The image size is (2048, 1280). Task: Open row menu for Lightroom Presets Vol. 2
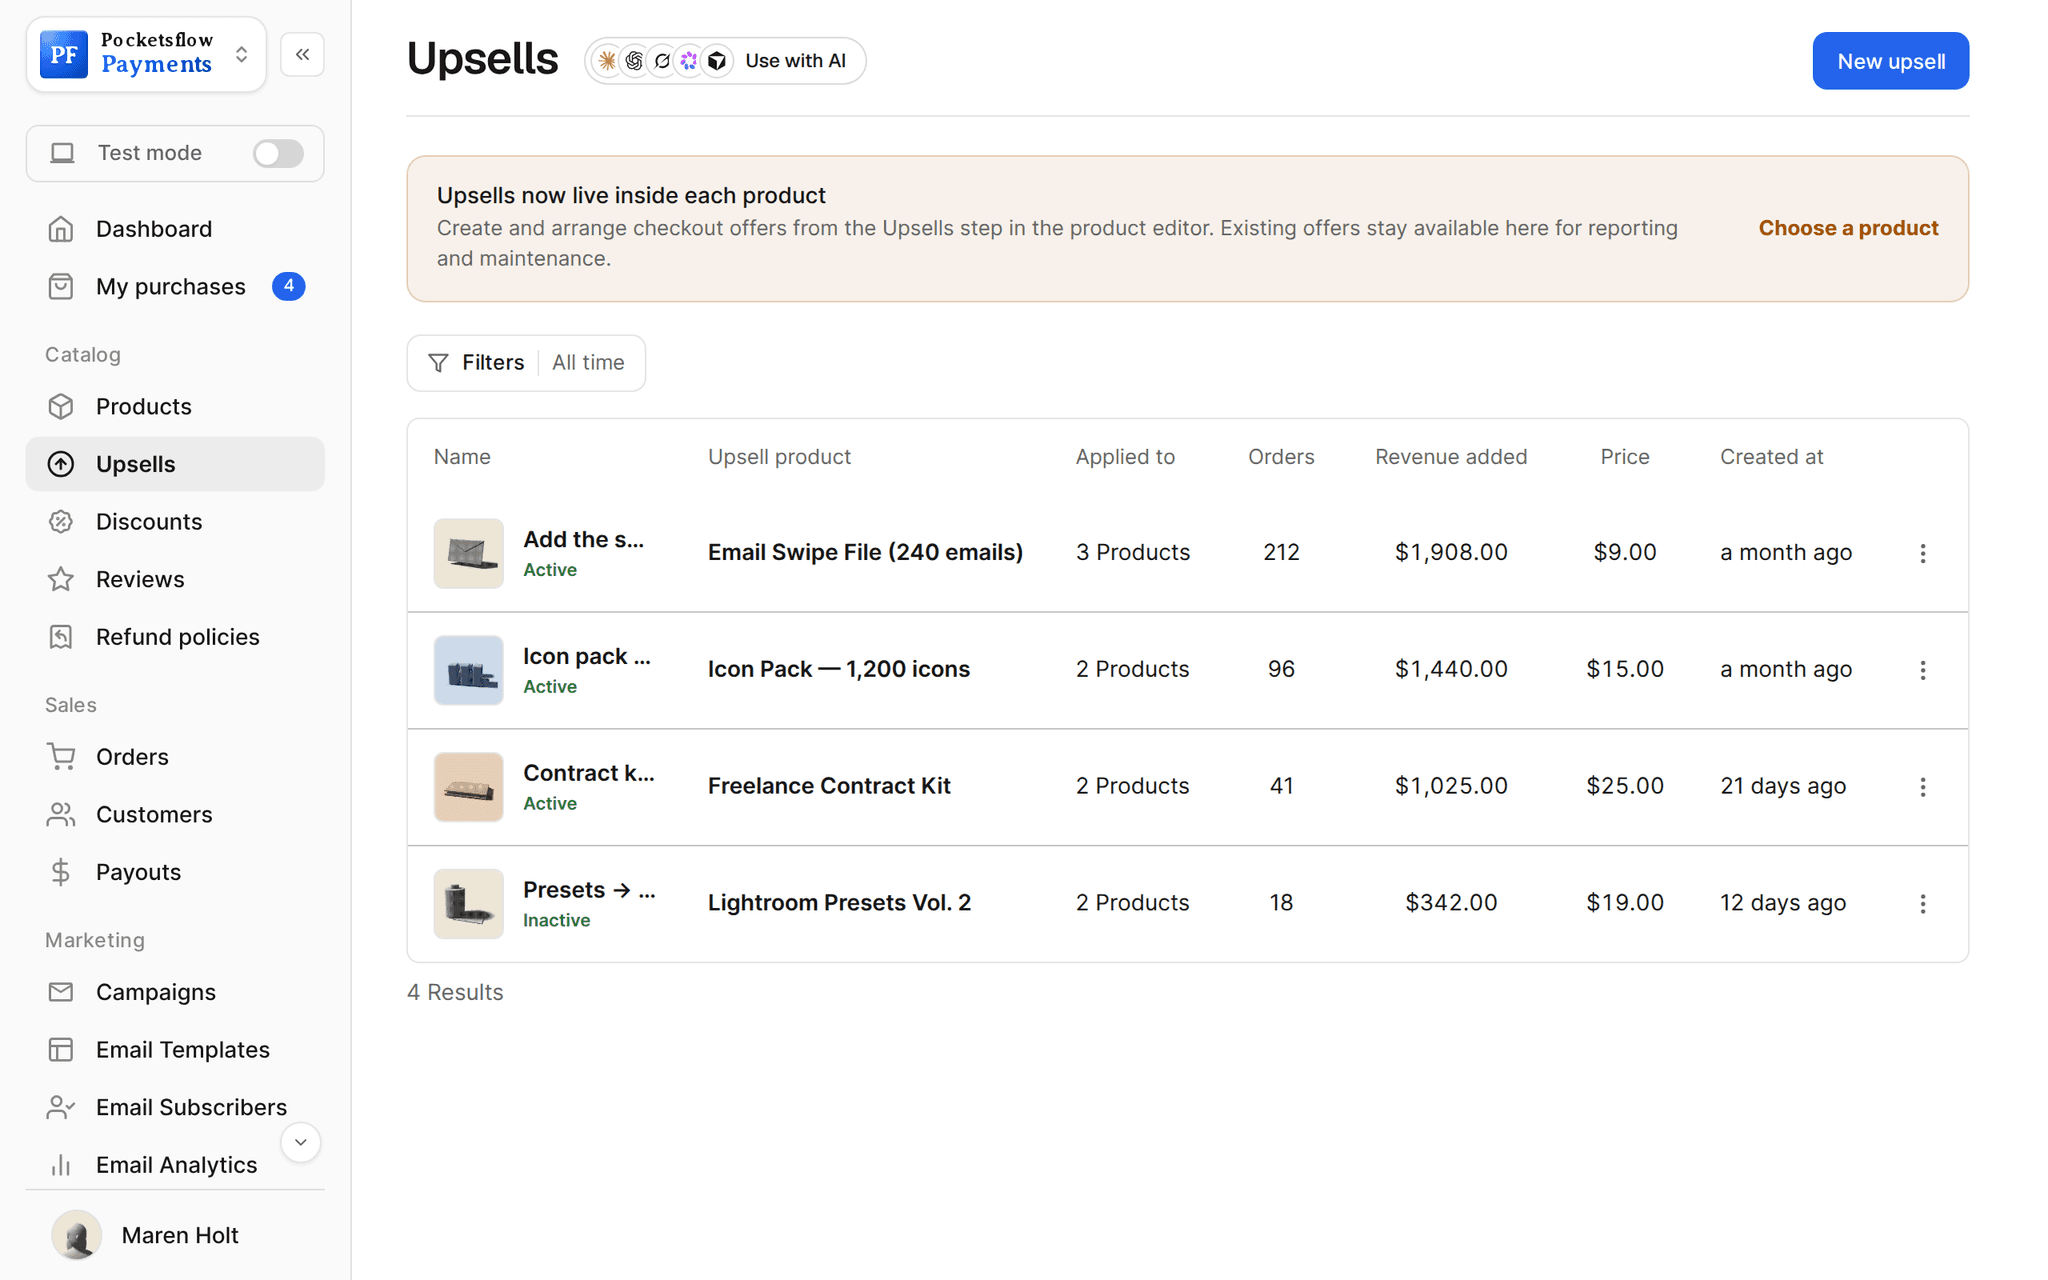1922,904
